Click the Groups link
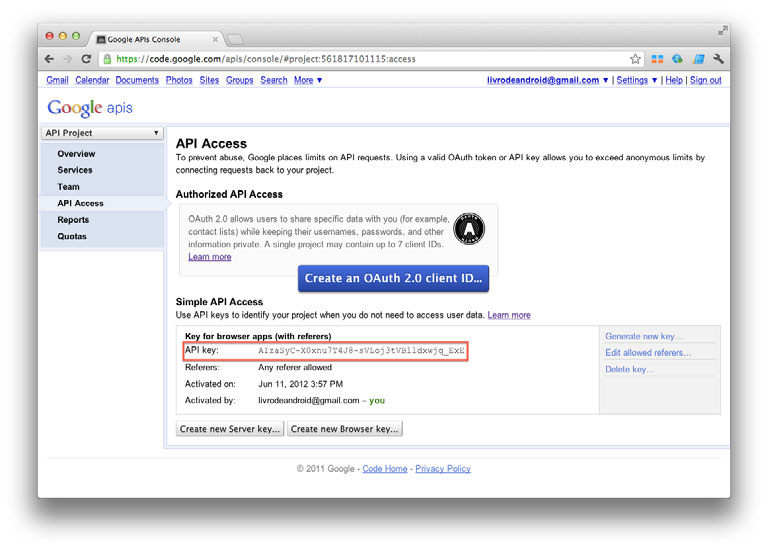This screenshot has height=550, width=768. [x=240, y=80]
